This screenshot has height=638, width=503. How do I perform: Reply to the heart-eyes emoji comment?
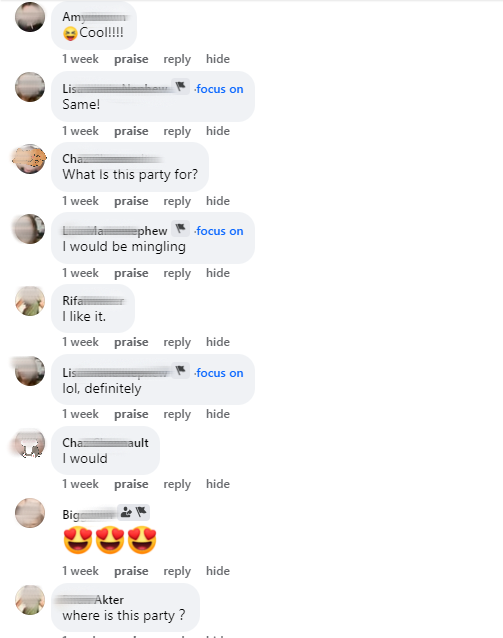click(x=177, y=571)
